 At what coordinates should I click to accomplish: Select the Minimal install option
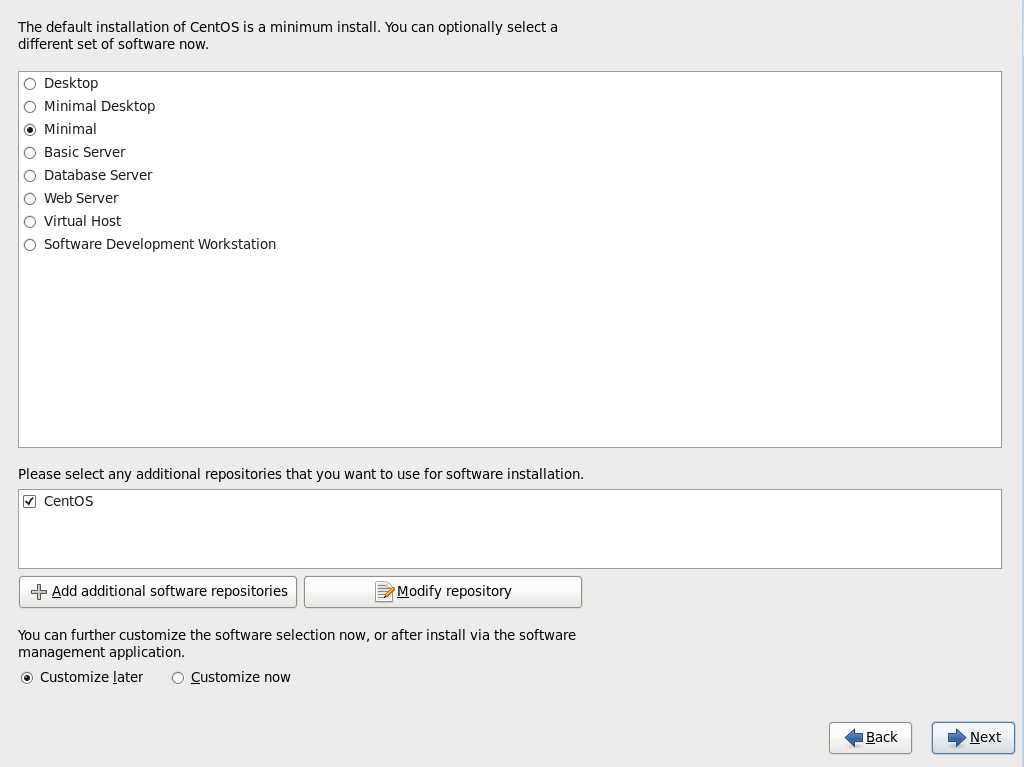[30, 129]
